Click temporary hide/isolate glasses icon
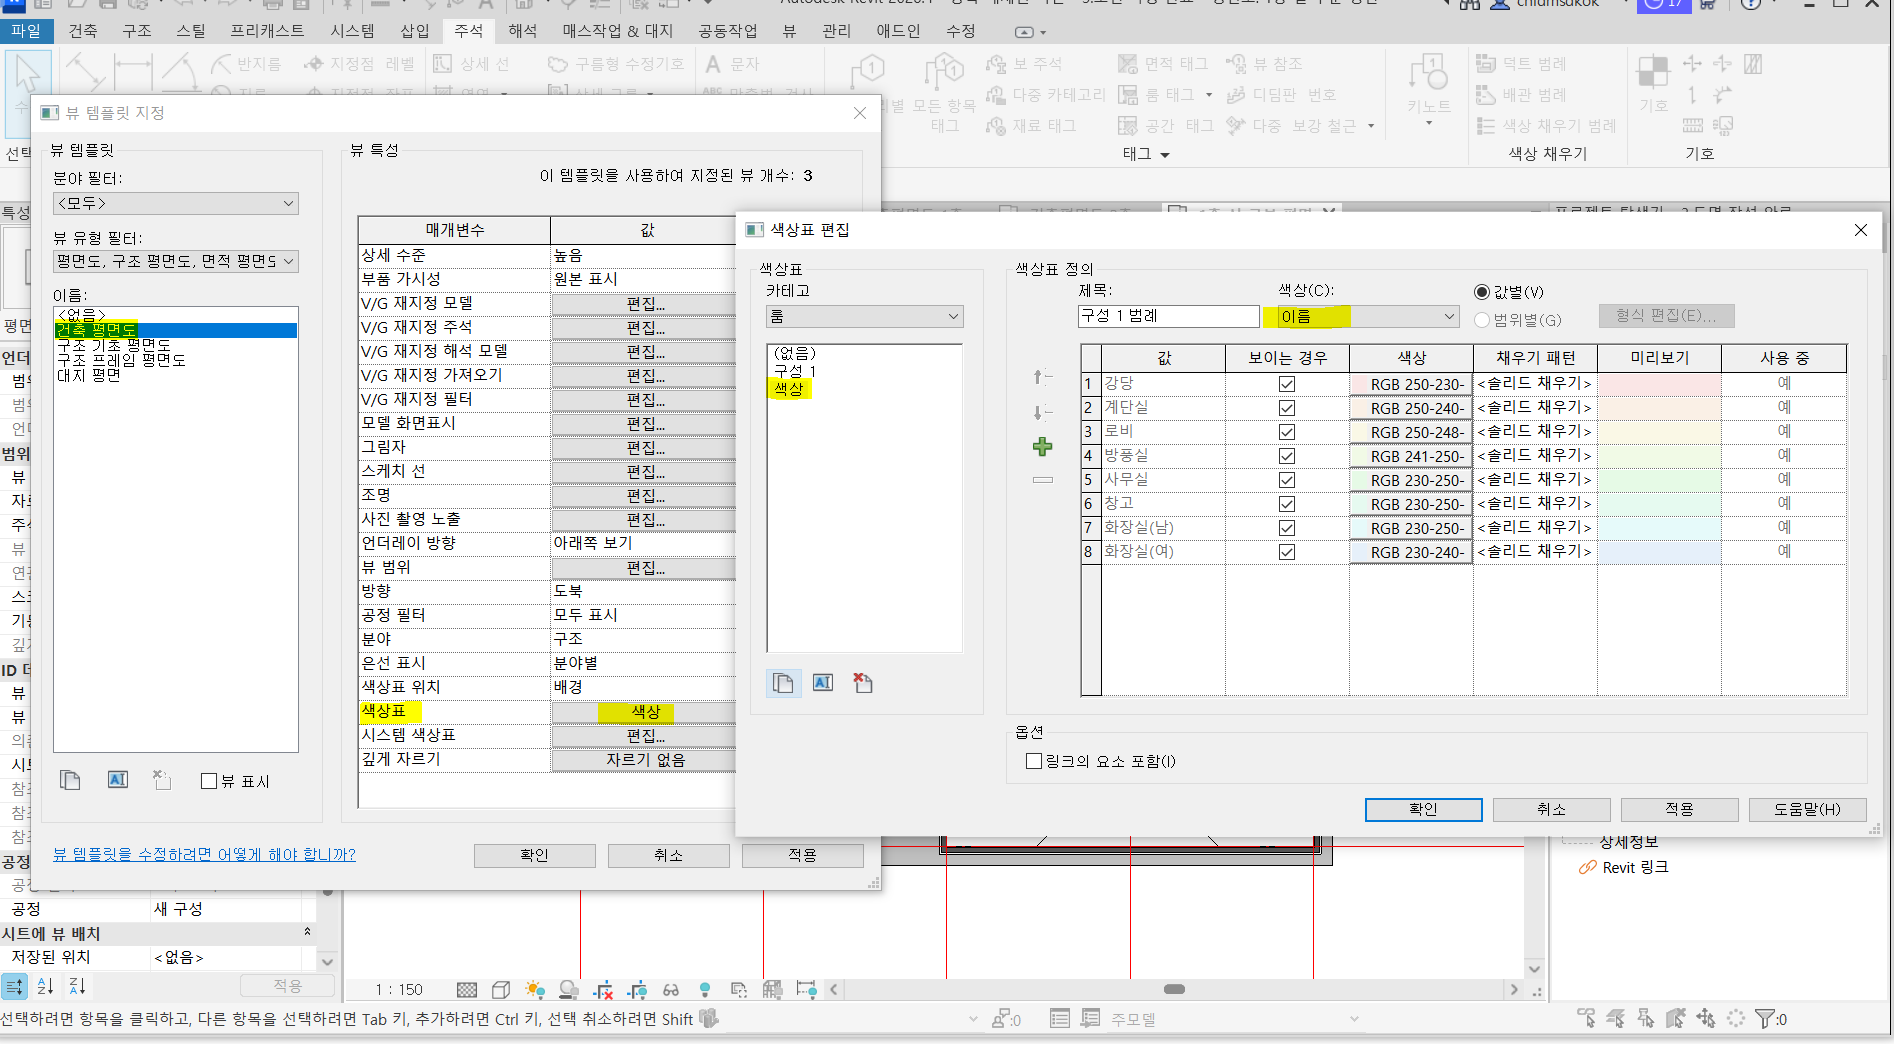 pyautogui.click(x=671, y=990)
